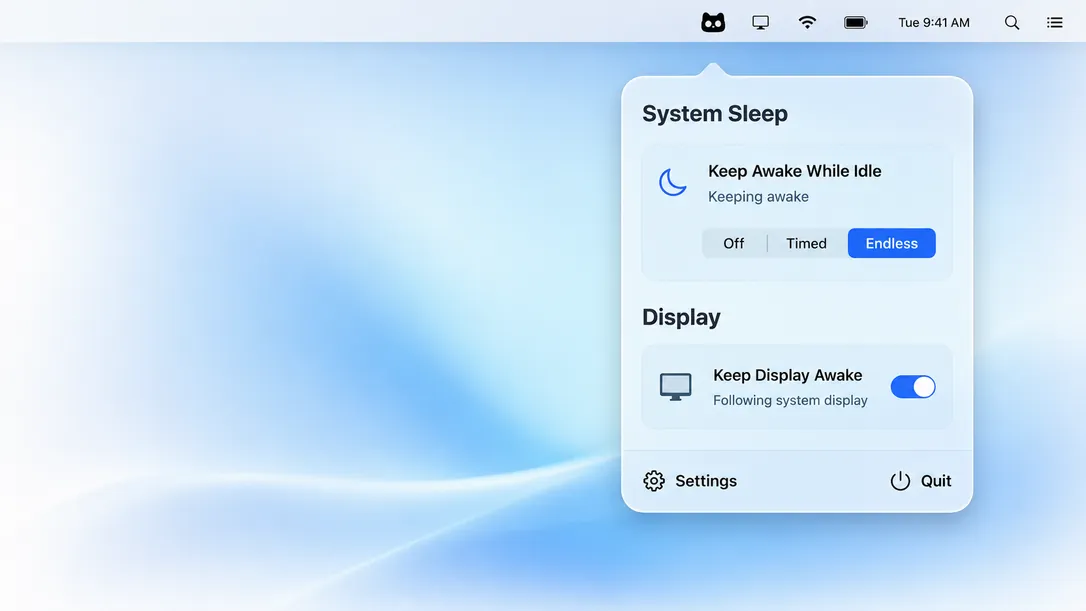The width and height of the screenshot is (1086, 611).
Task: Click the Settings gear icon
Action: (654, 481)
